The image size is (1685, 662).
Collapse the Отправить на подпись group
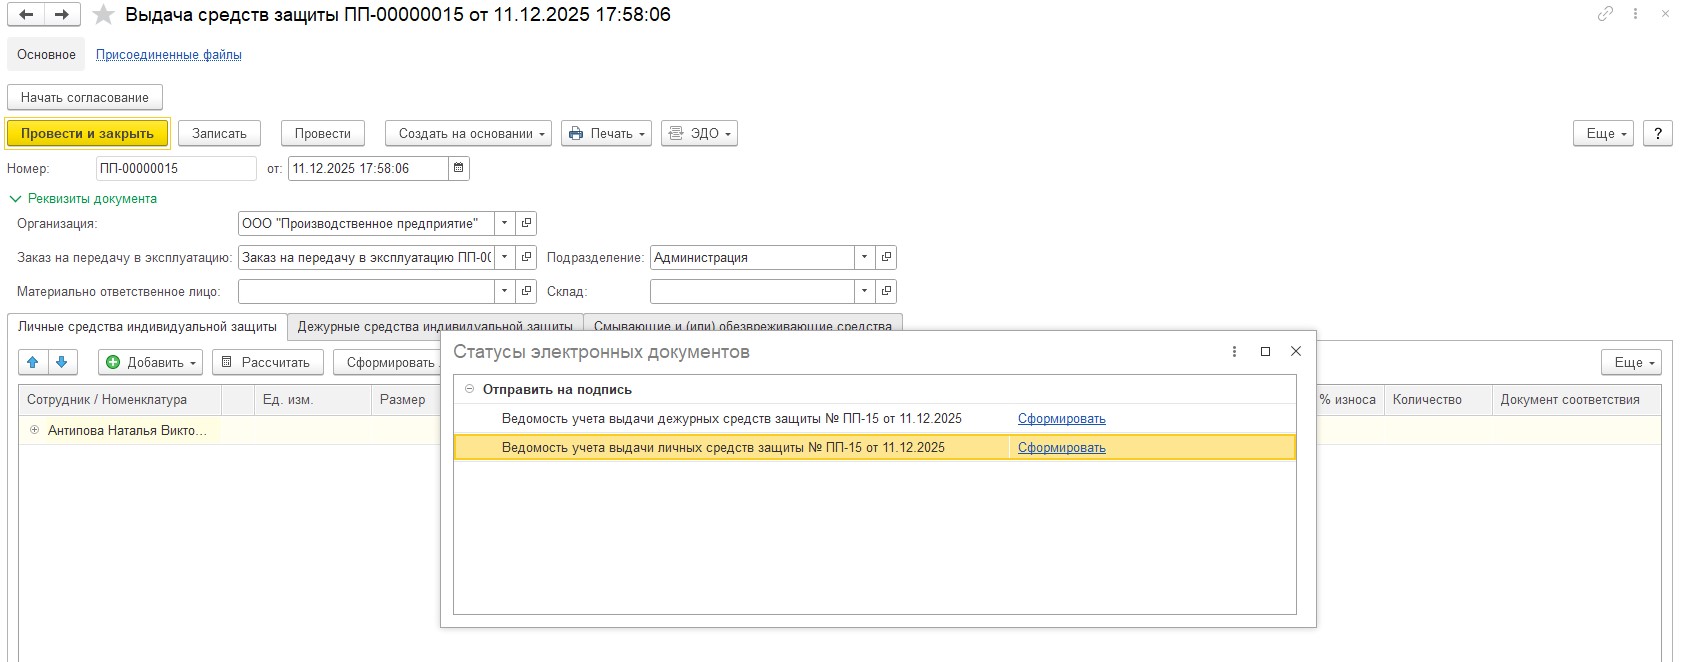[470, 389]
